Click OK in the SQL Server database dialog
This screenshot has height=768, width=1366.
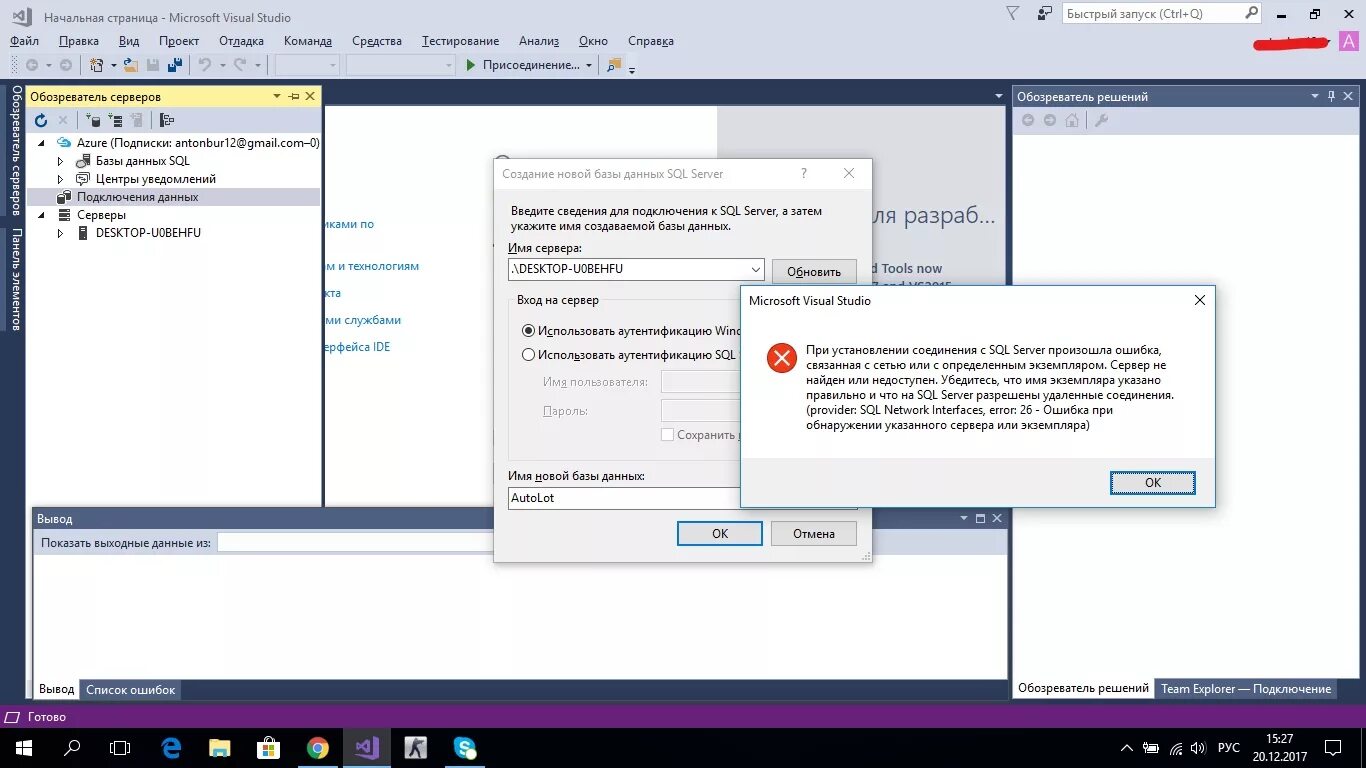pos(720,533)
